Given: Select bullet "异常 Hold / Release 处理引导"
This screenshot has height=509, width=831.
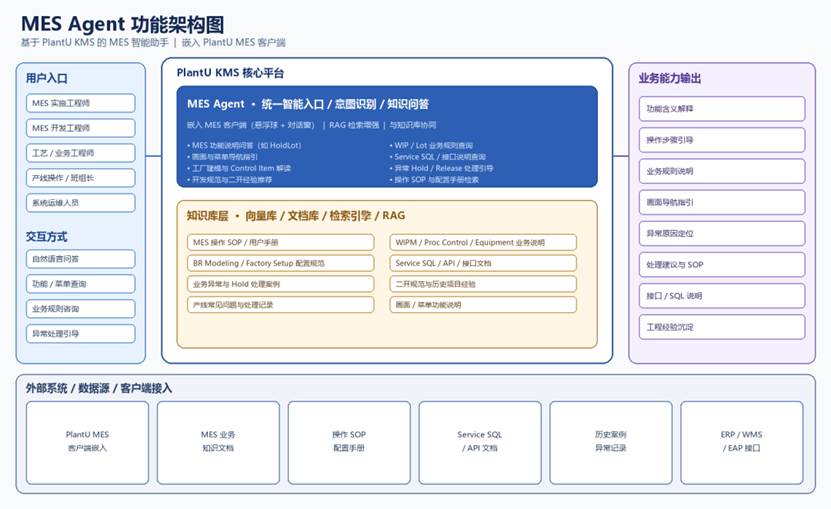Looking at the screenshot, I should click(x=441, y=168).
